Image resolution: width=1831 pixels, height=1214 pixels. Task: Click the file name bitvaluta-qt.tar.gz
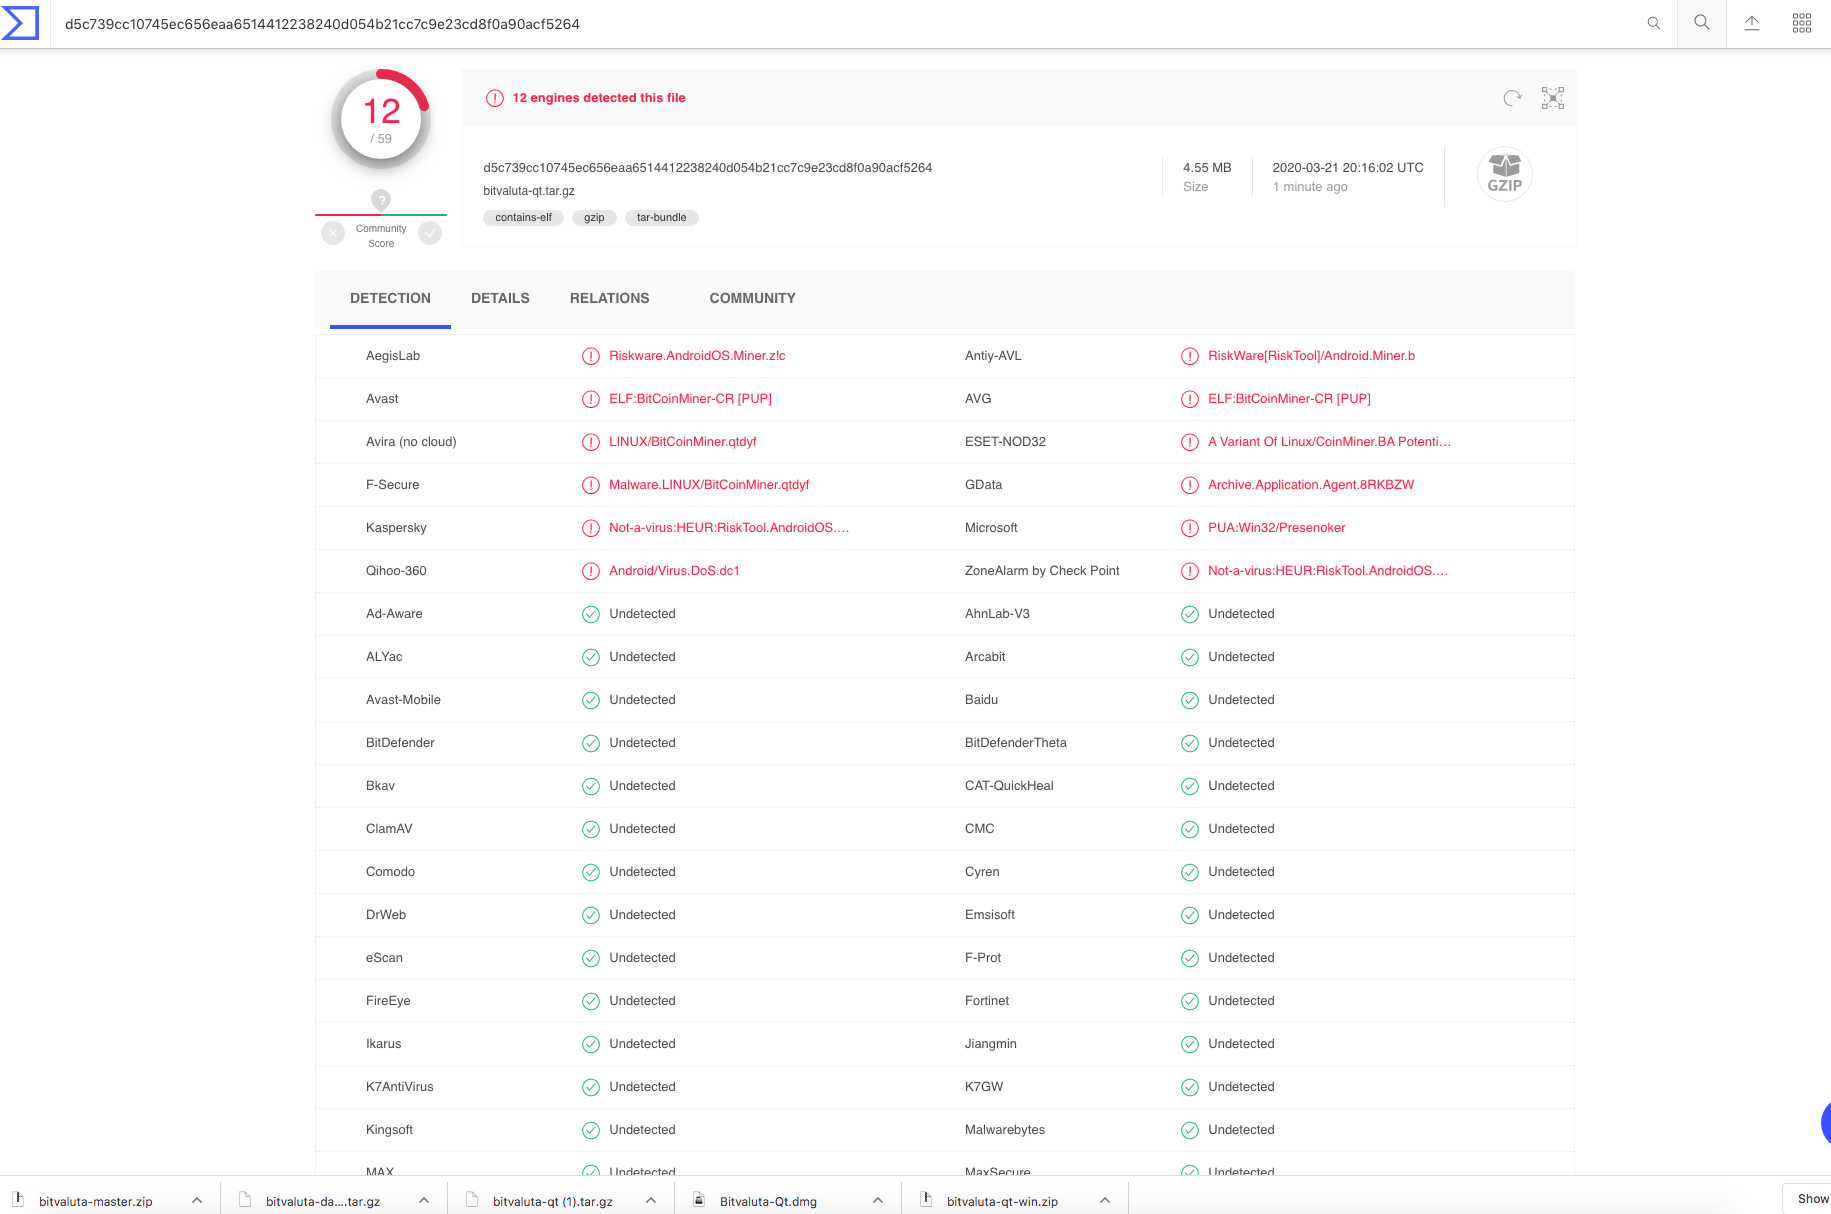[529, 191]
